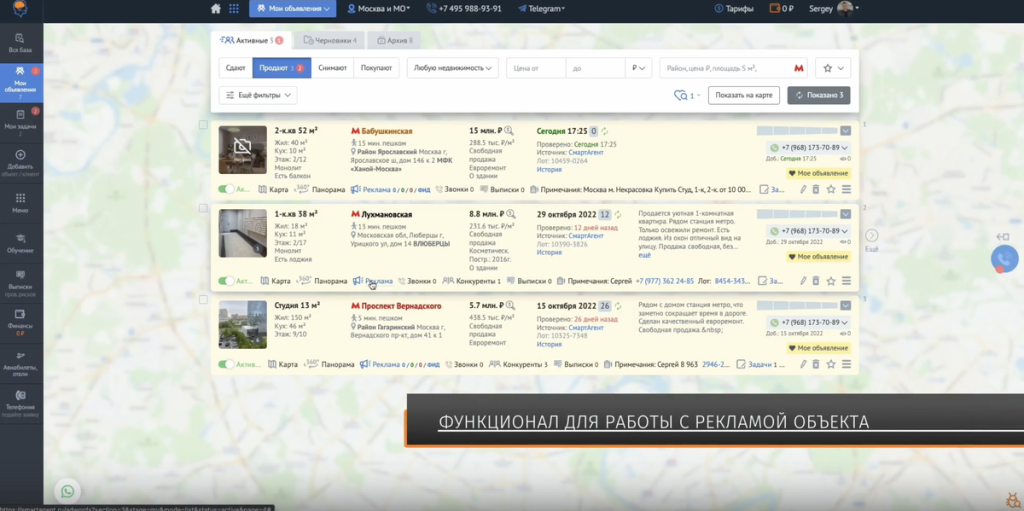Screen dimensions: 1024x511
Task: Open Карта for the Лухмановская listing
Action: tap(275, 281)
